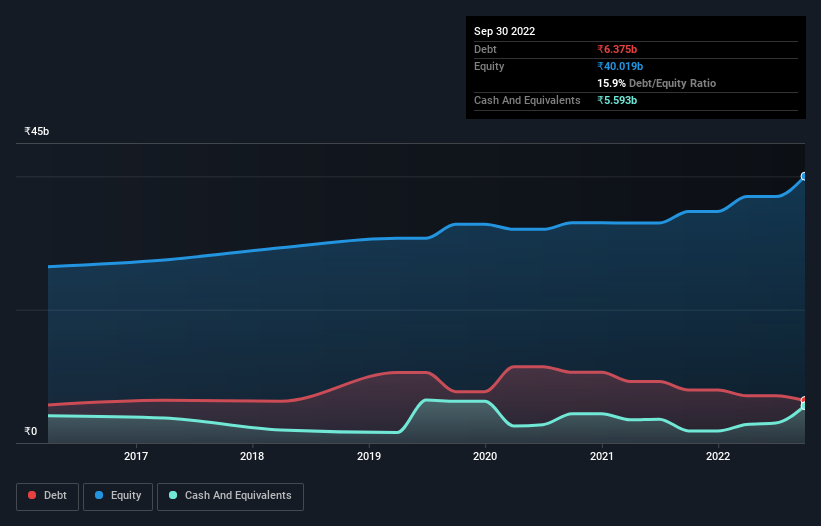
Task: Click the Equity label in tooltip
Action: pos(489,66)
